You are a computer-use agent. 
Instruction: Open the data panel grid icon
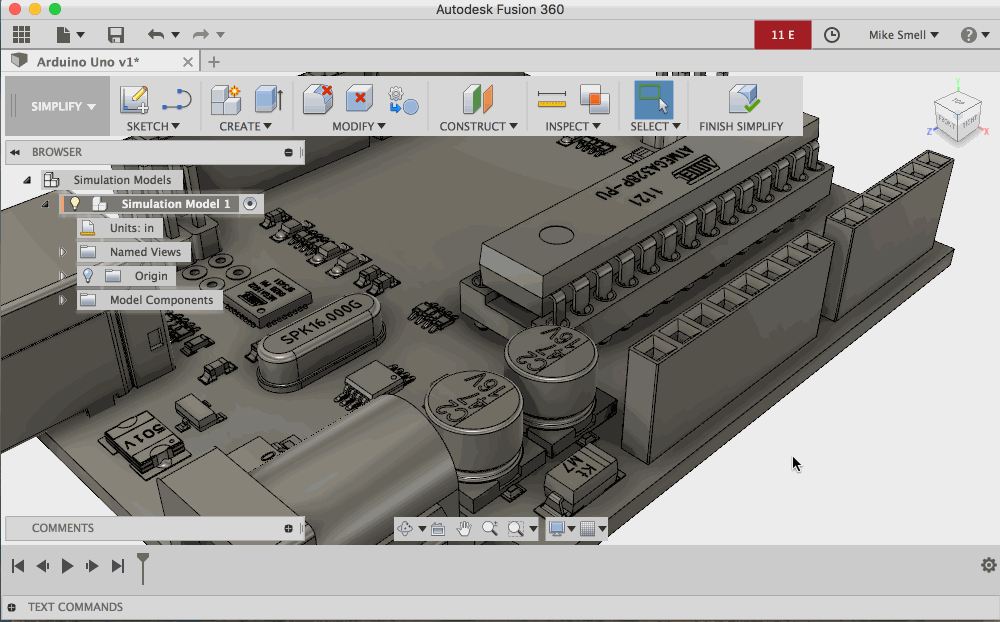pos(21,35)
